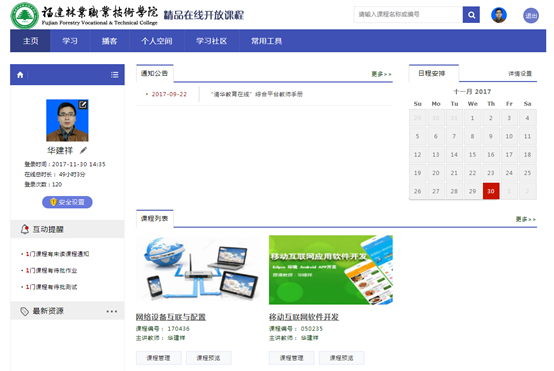
Task: Select highlighted day 30 in calendar
Action: point(491,191)
